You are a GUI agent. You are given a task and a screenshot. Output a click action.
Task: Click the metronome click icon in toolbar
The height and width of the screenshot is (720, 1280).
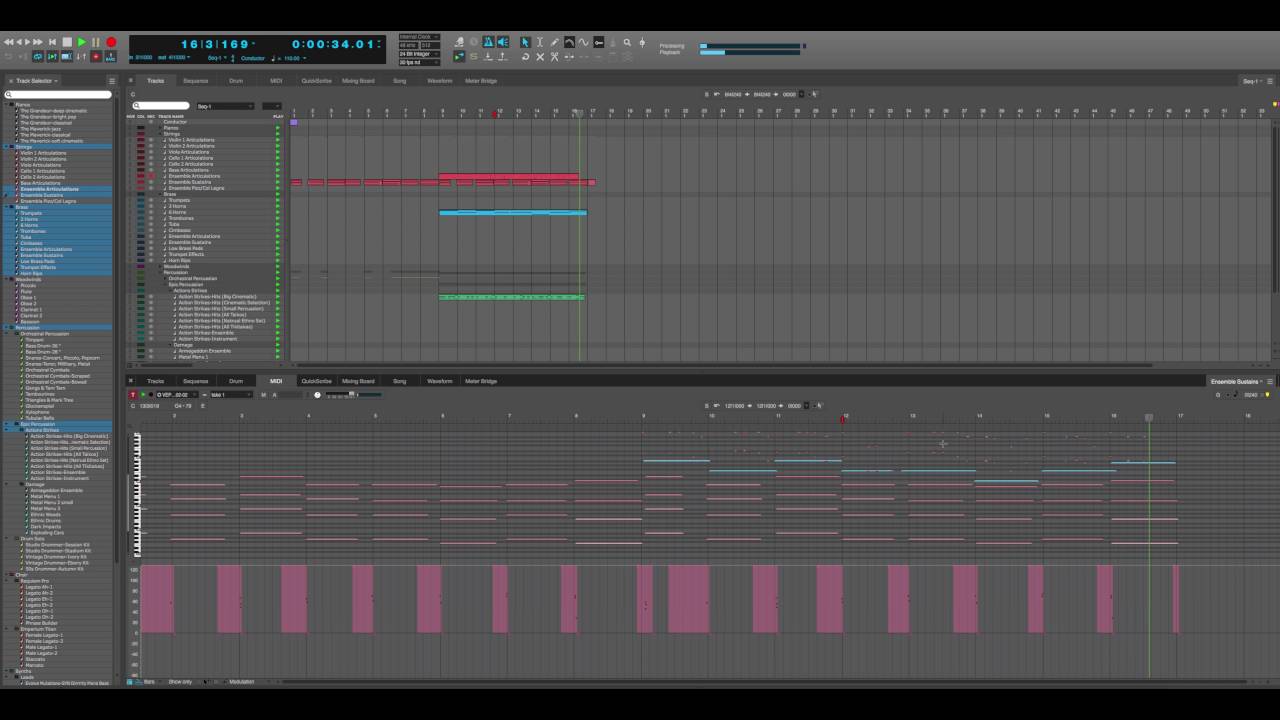(x=487, y=42)
